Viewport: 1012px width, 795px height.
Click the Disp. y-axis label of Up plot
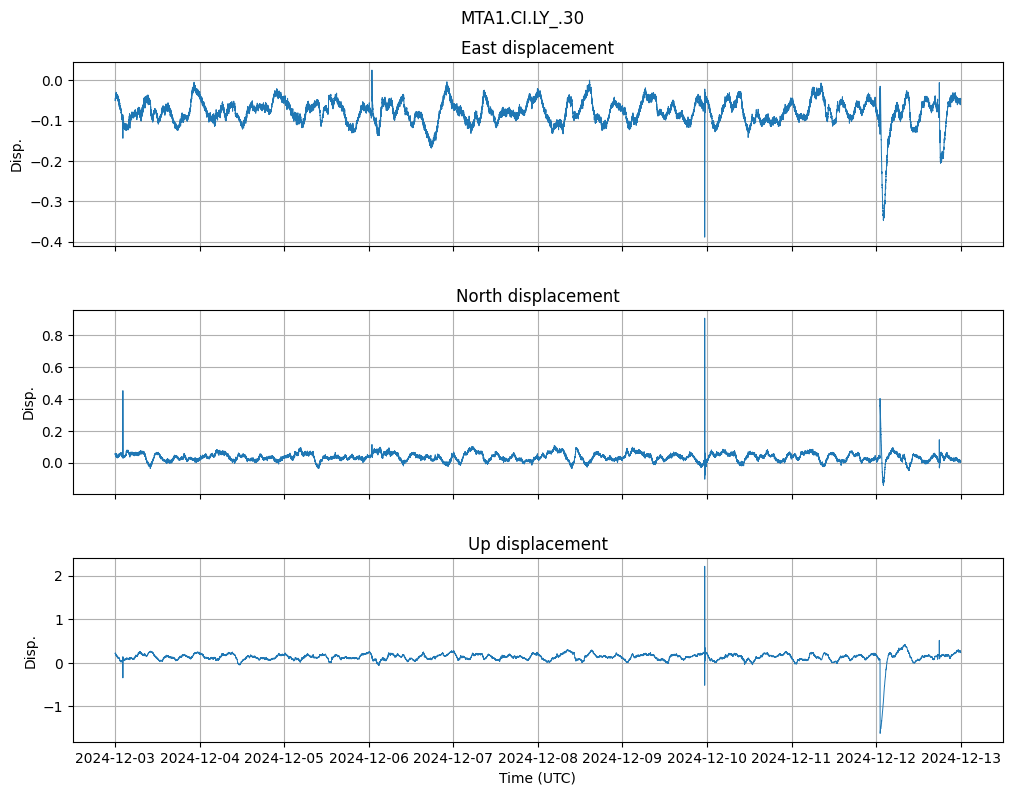coord(29,650)
